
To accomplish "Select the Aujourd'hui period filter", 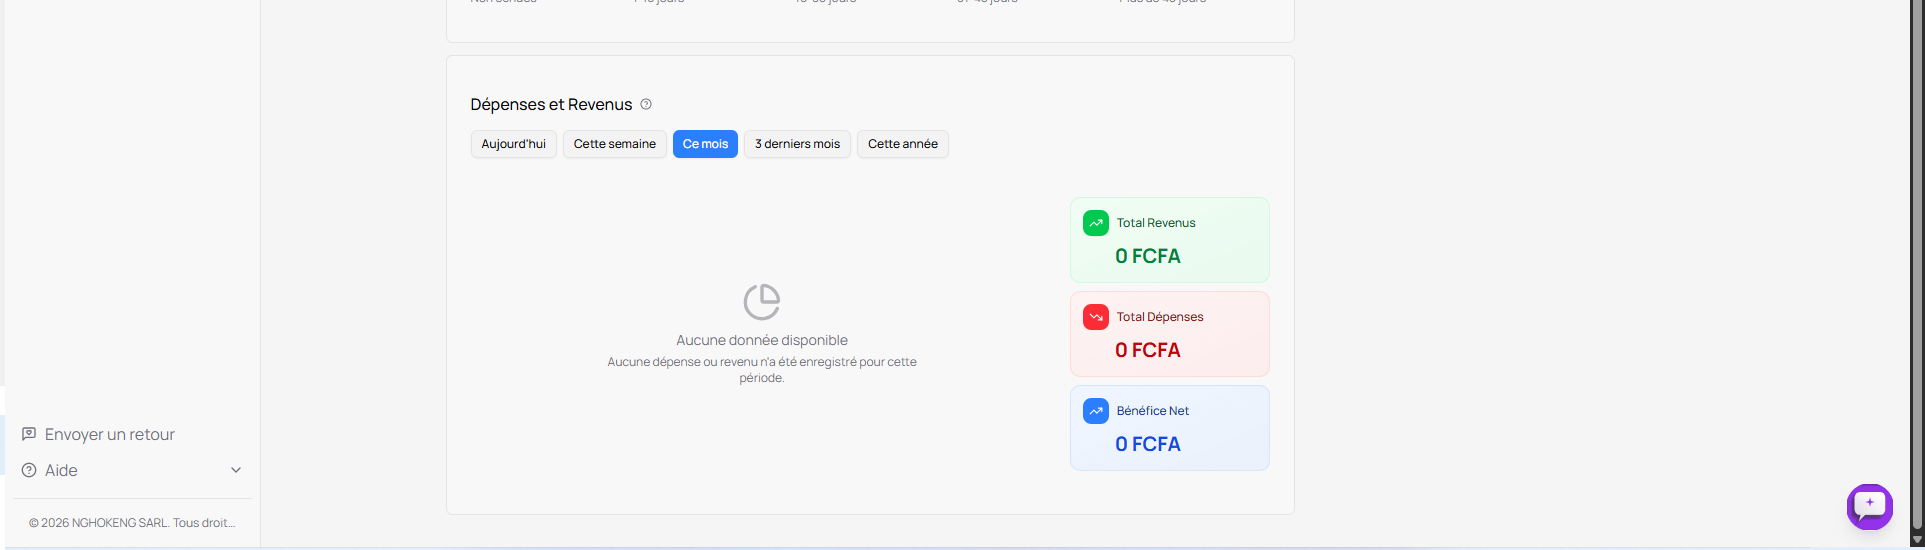I will tap(513, 144).
